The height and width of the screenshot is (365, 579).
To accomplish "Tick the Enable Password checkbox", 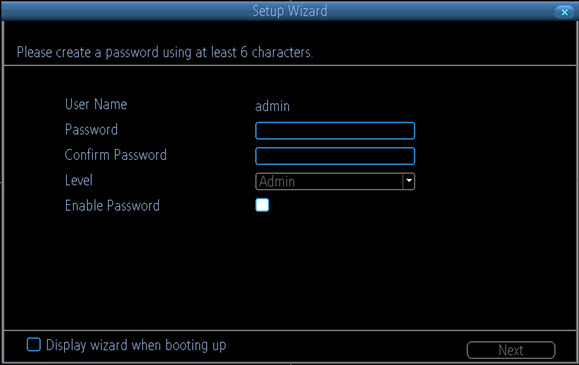I will coord(262,205).
